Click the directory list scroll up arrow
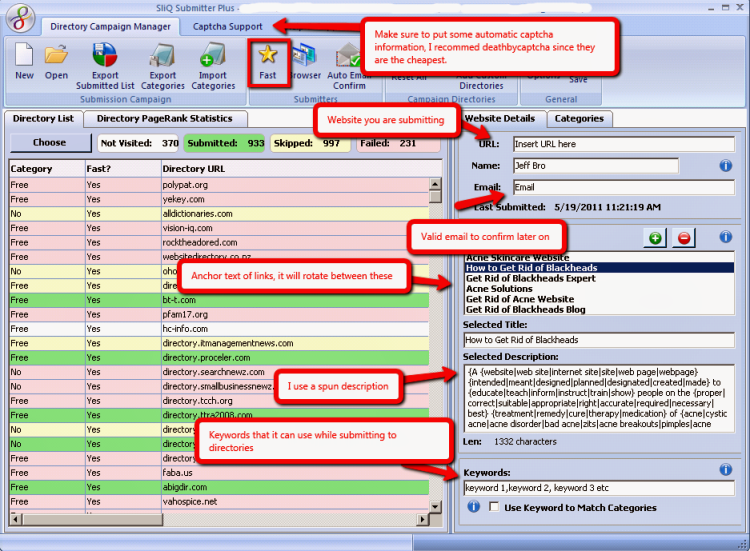750x551 pixels. (x=435, y=184)
